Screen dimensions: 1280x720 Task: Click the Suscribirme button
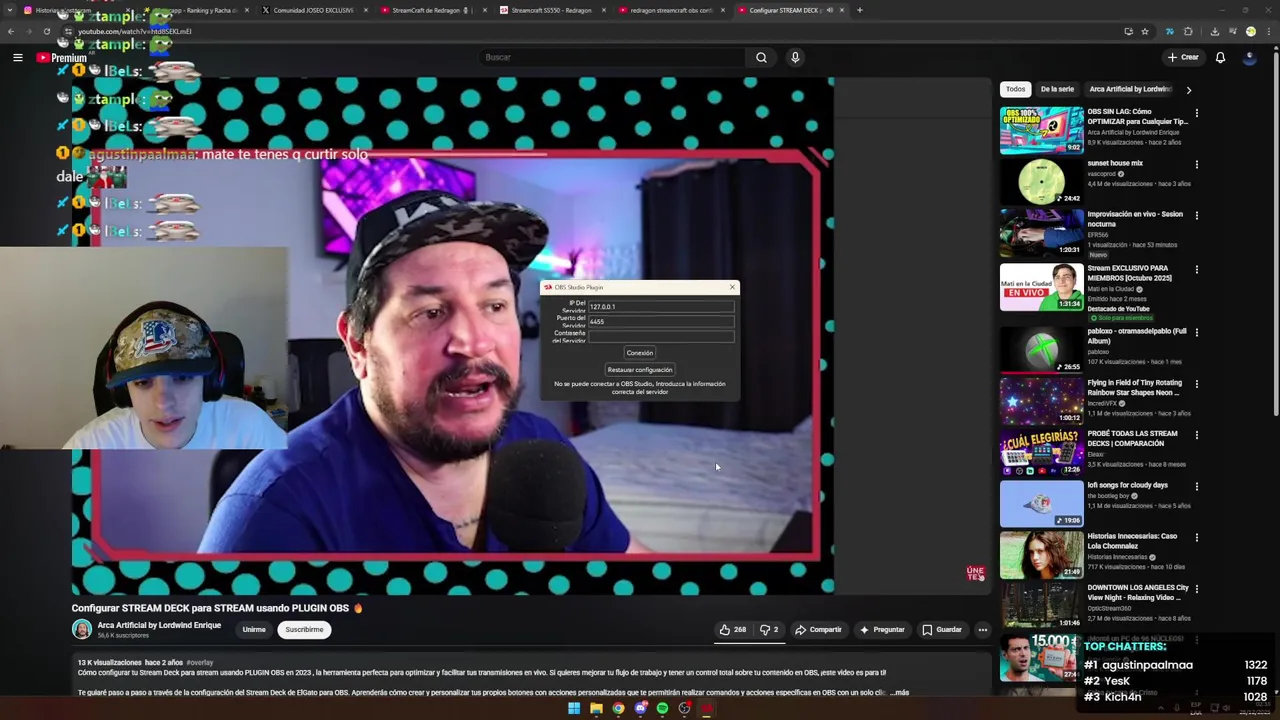point(304,630)
